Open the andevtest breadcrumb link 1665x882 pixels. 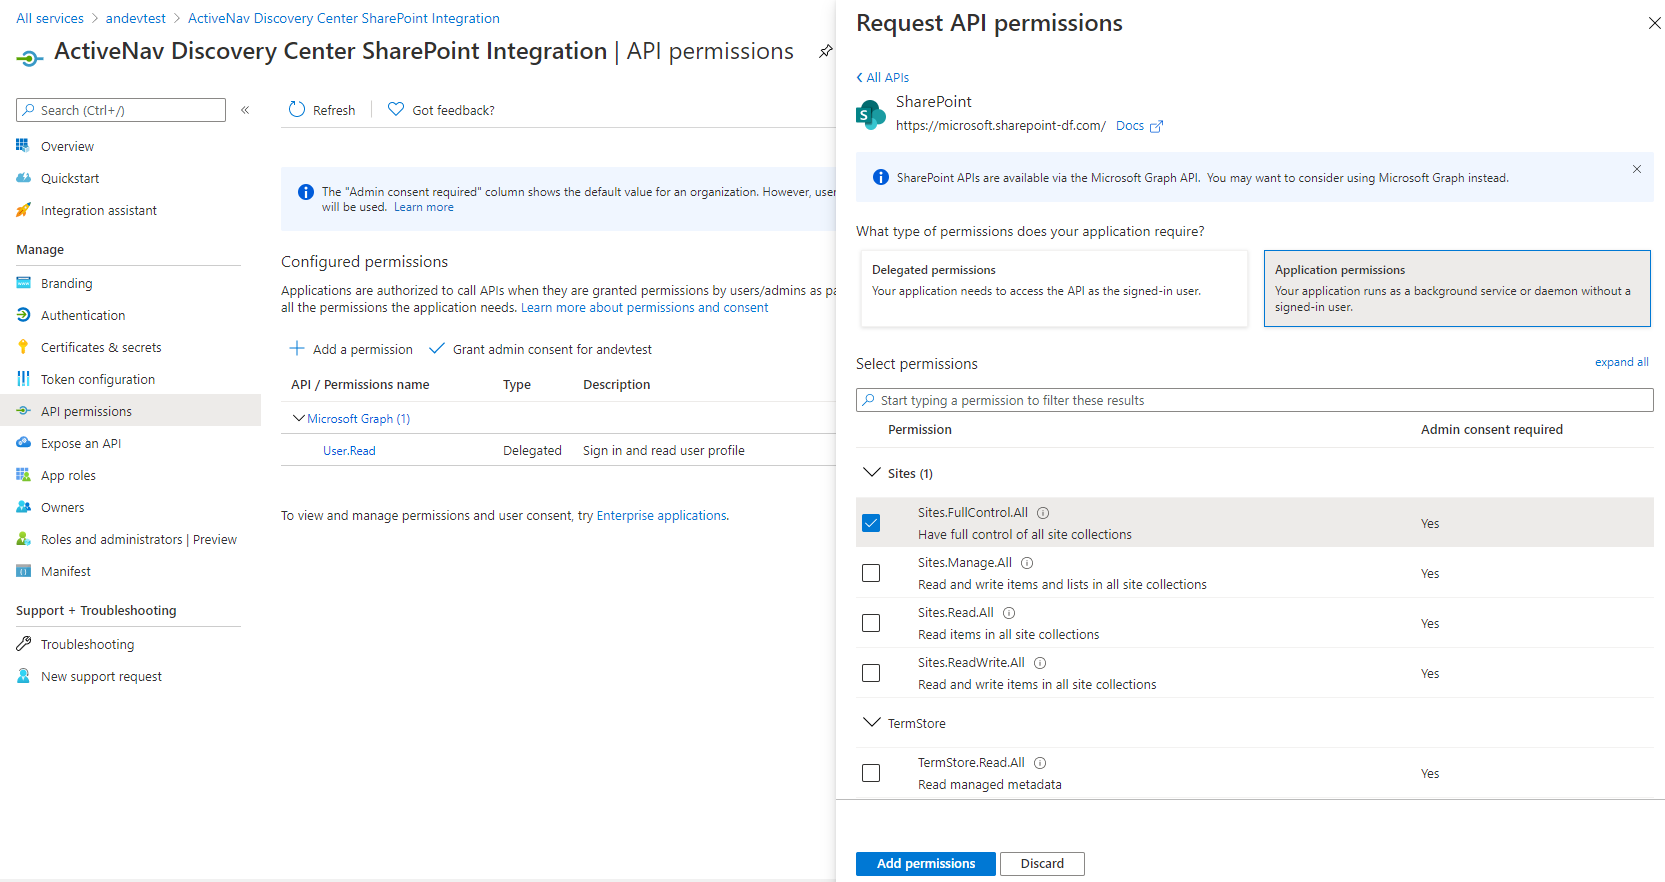[136, 18]
